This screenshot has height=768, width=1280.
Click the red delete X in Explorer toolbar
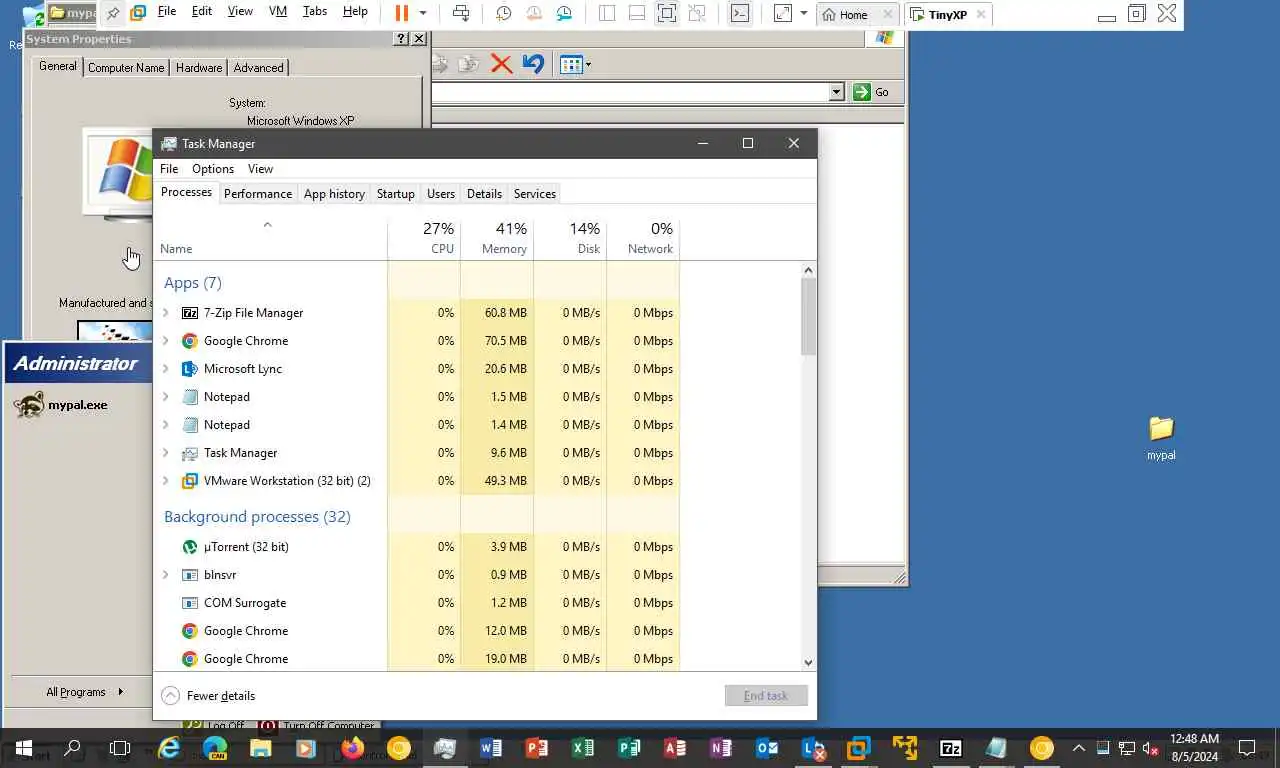pyautogui.click(x=502, y=65)
